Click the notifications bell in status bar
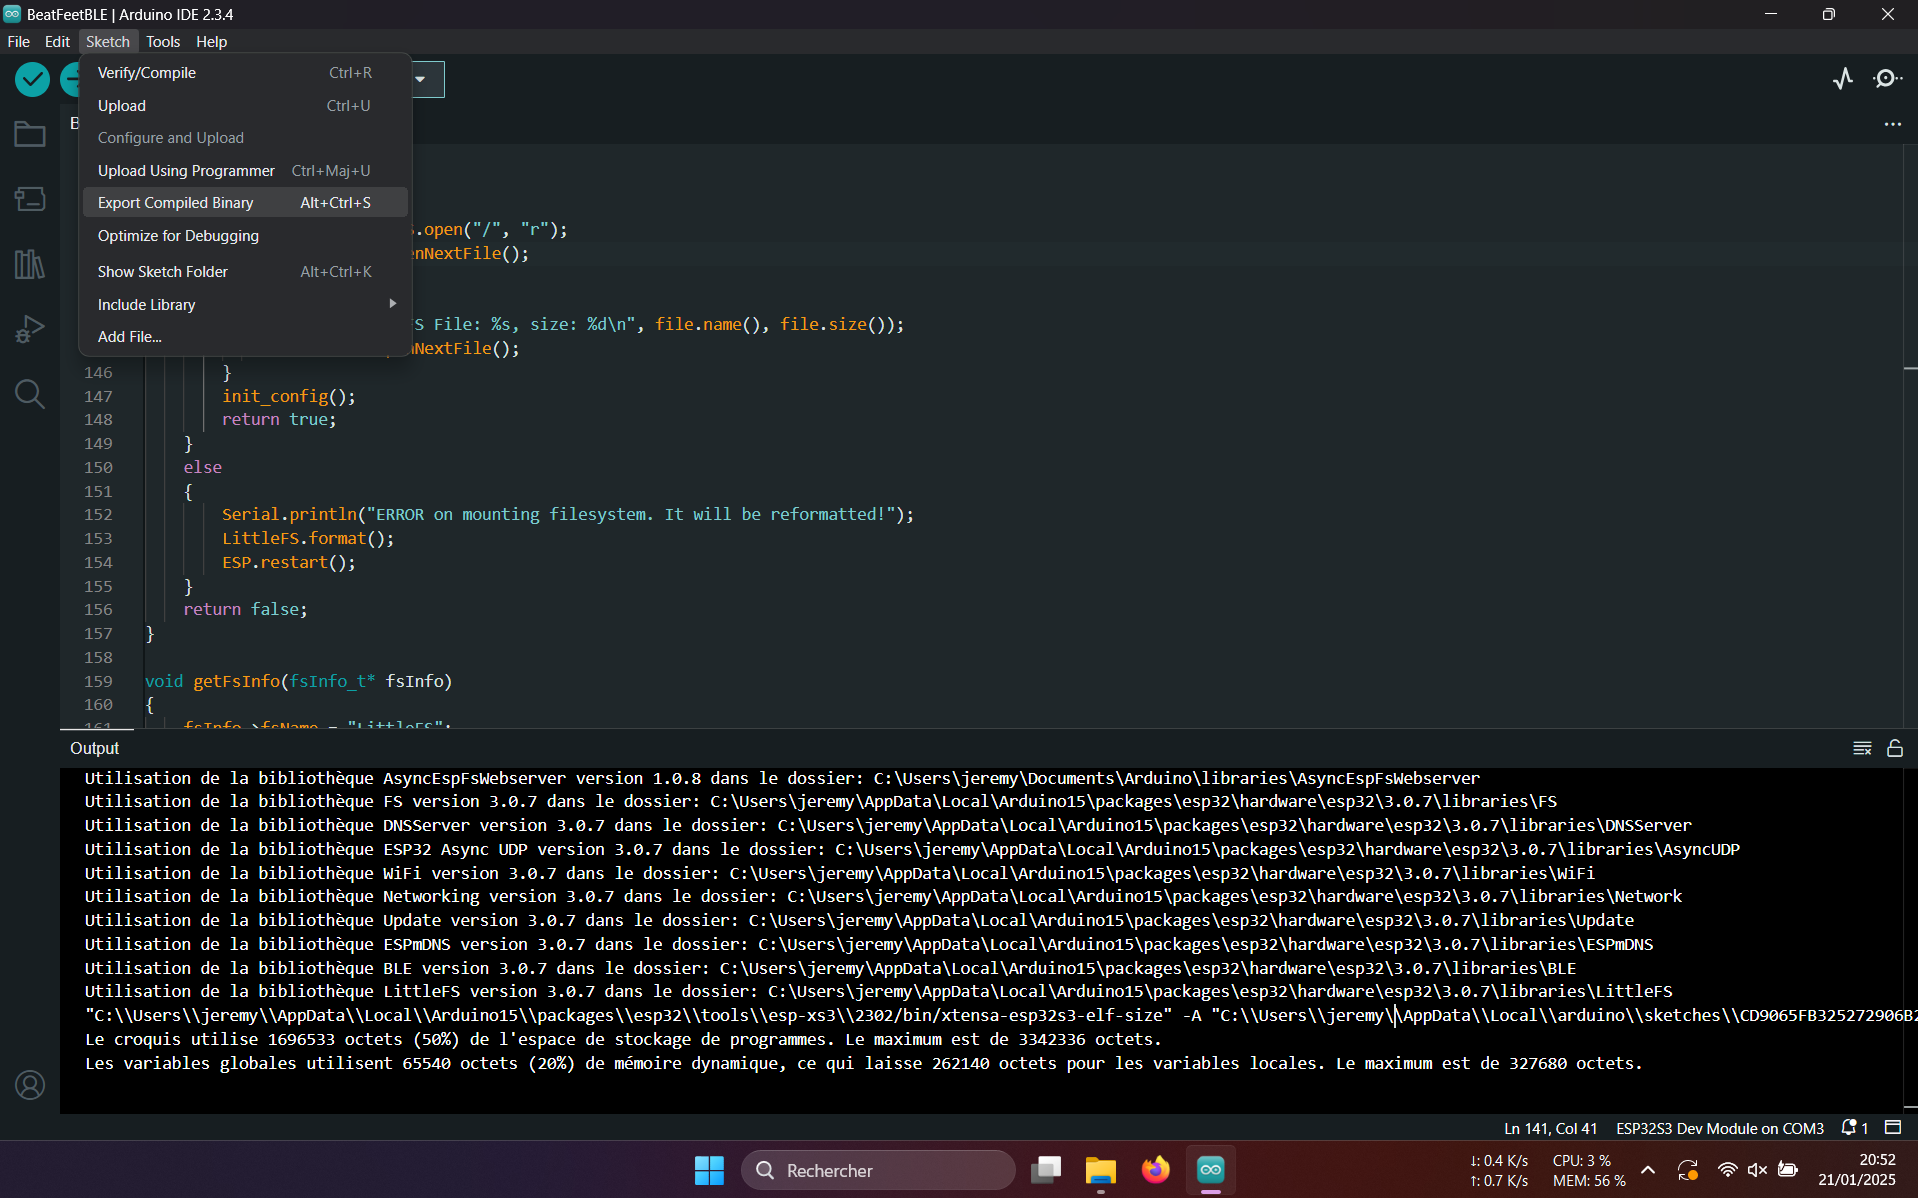This screenshot has height=1198, width=1918. tap(1849, 1127)
